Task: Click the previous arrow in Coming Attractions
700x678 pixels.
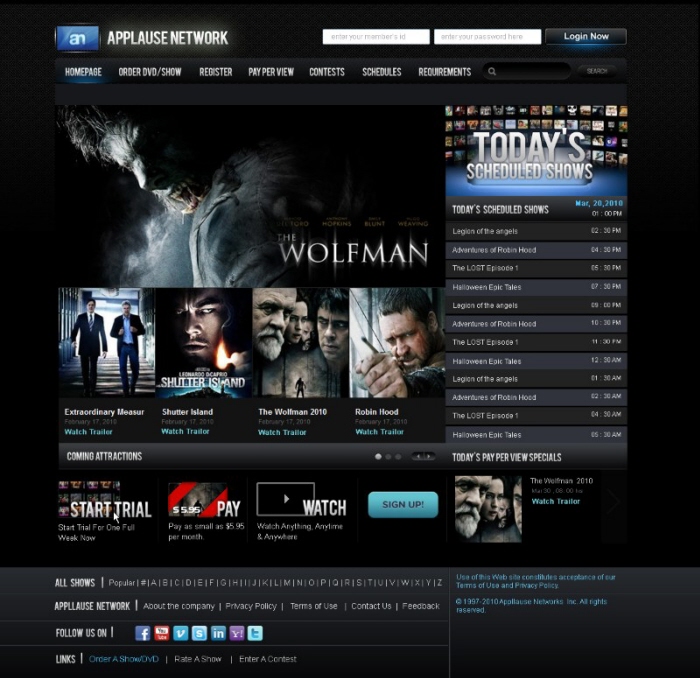Action: point(418,456)
